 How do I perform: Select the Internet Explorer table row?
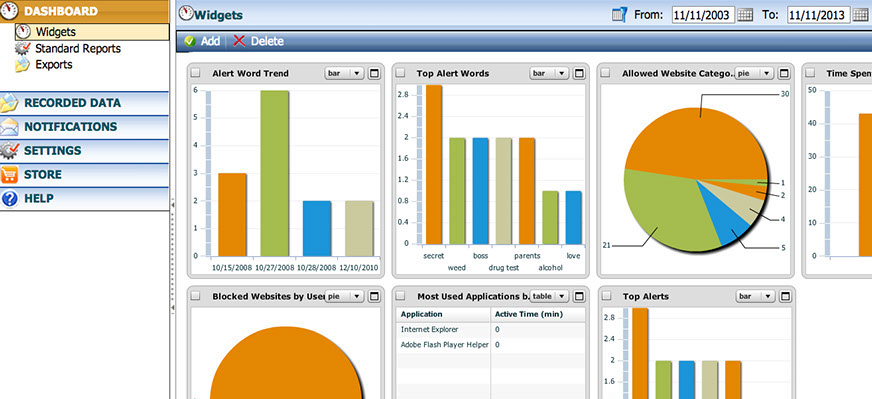pos(490,329)
